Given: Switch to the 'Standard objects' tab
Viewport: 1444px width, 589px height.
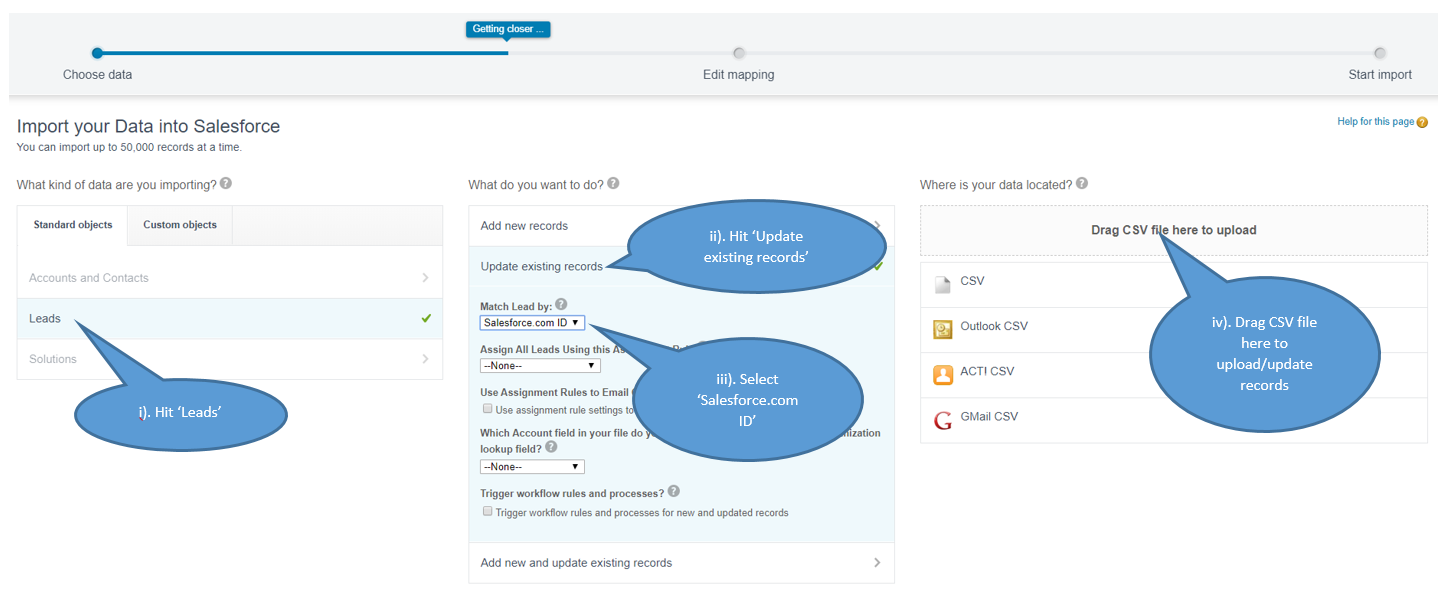Looking at the screenshot, I should (73, 225).
